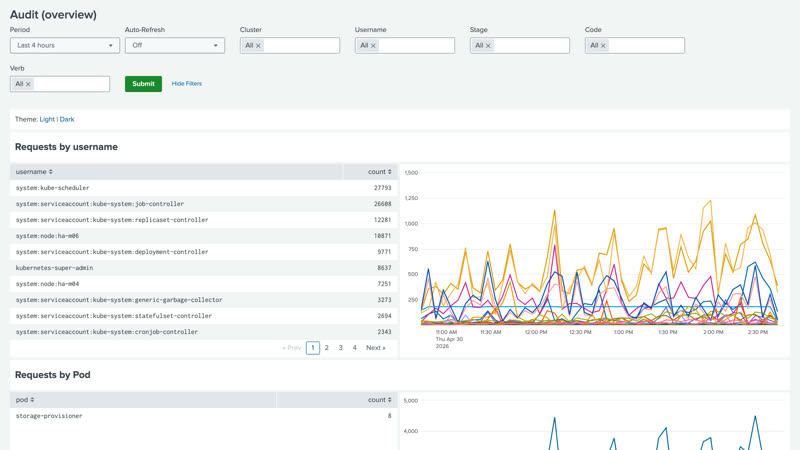Remove the All tag in Cluster filter

(x=258, y=46)
